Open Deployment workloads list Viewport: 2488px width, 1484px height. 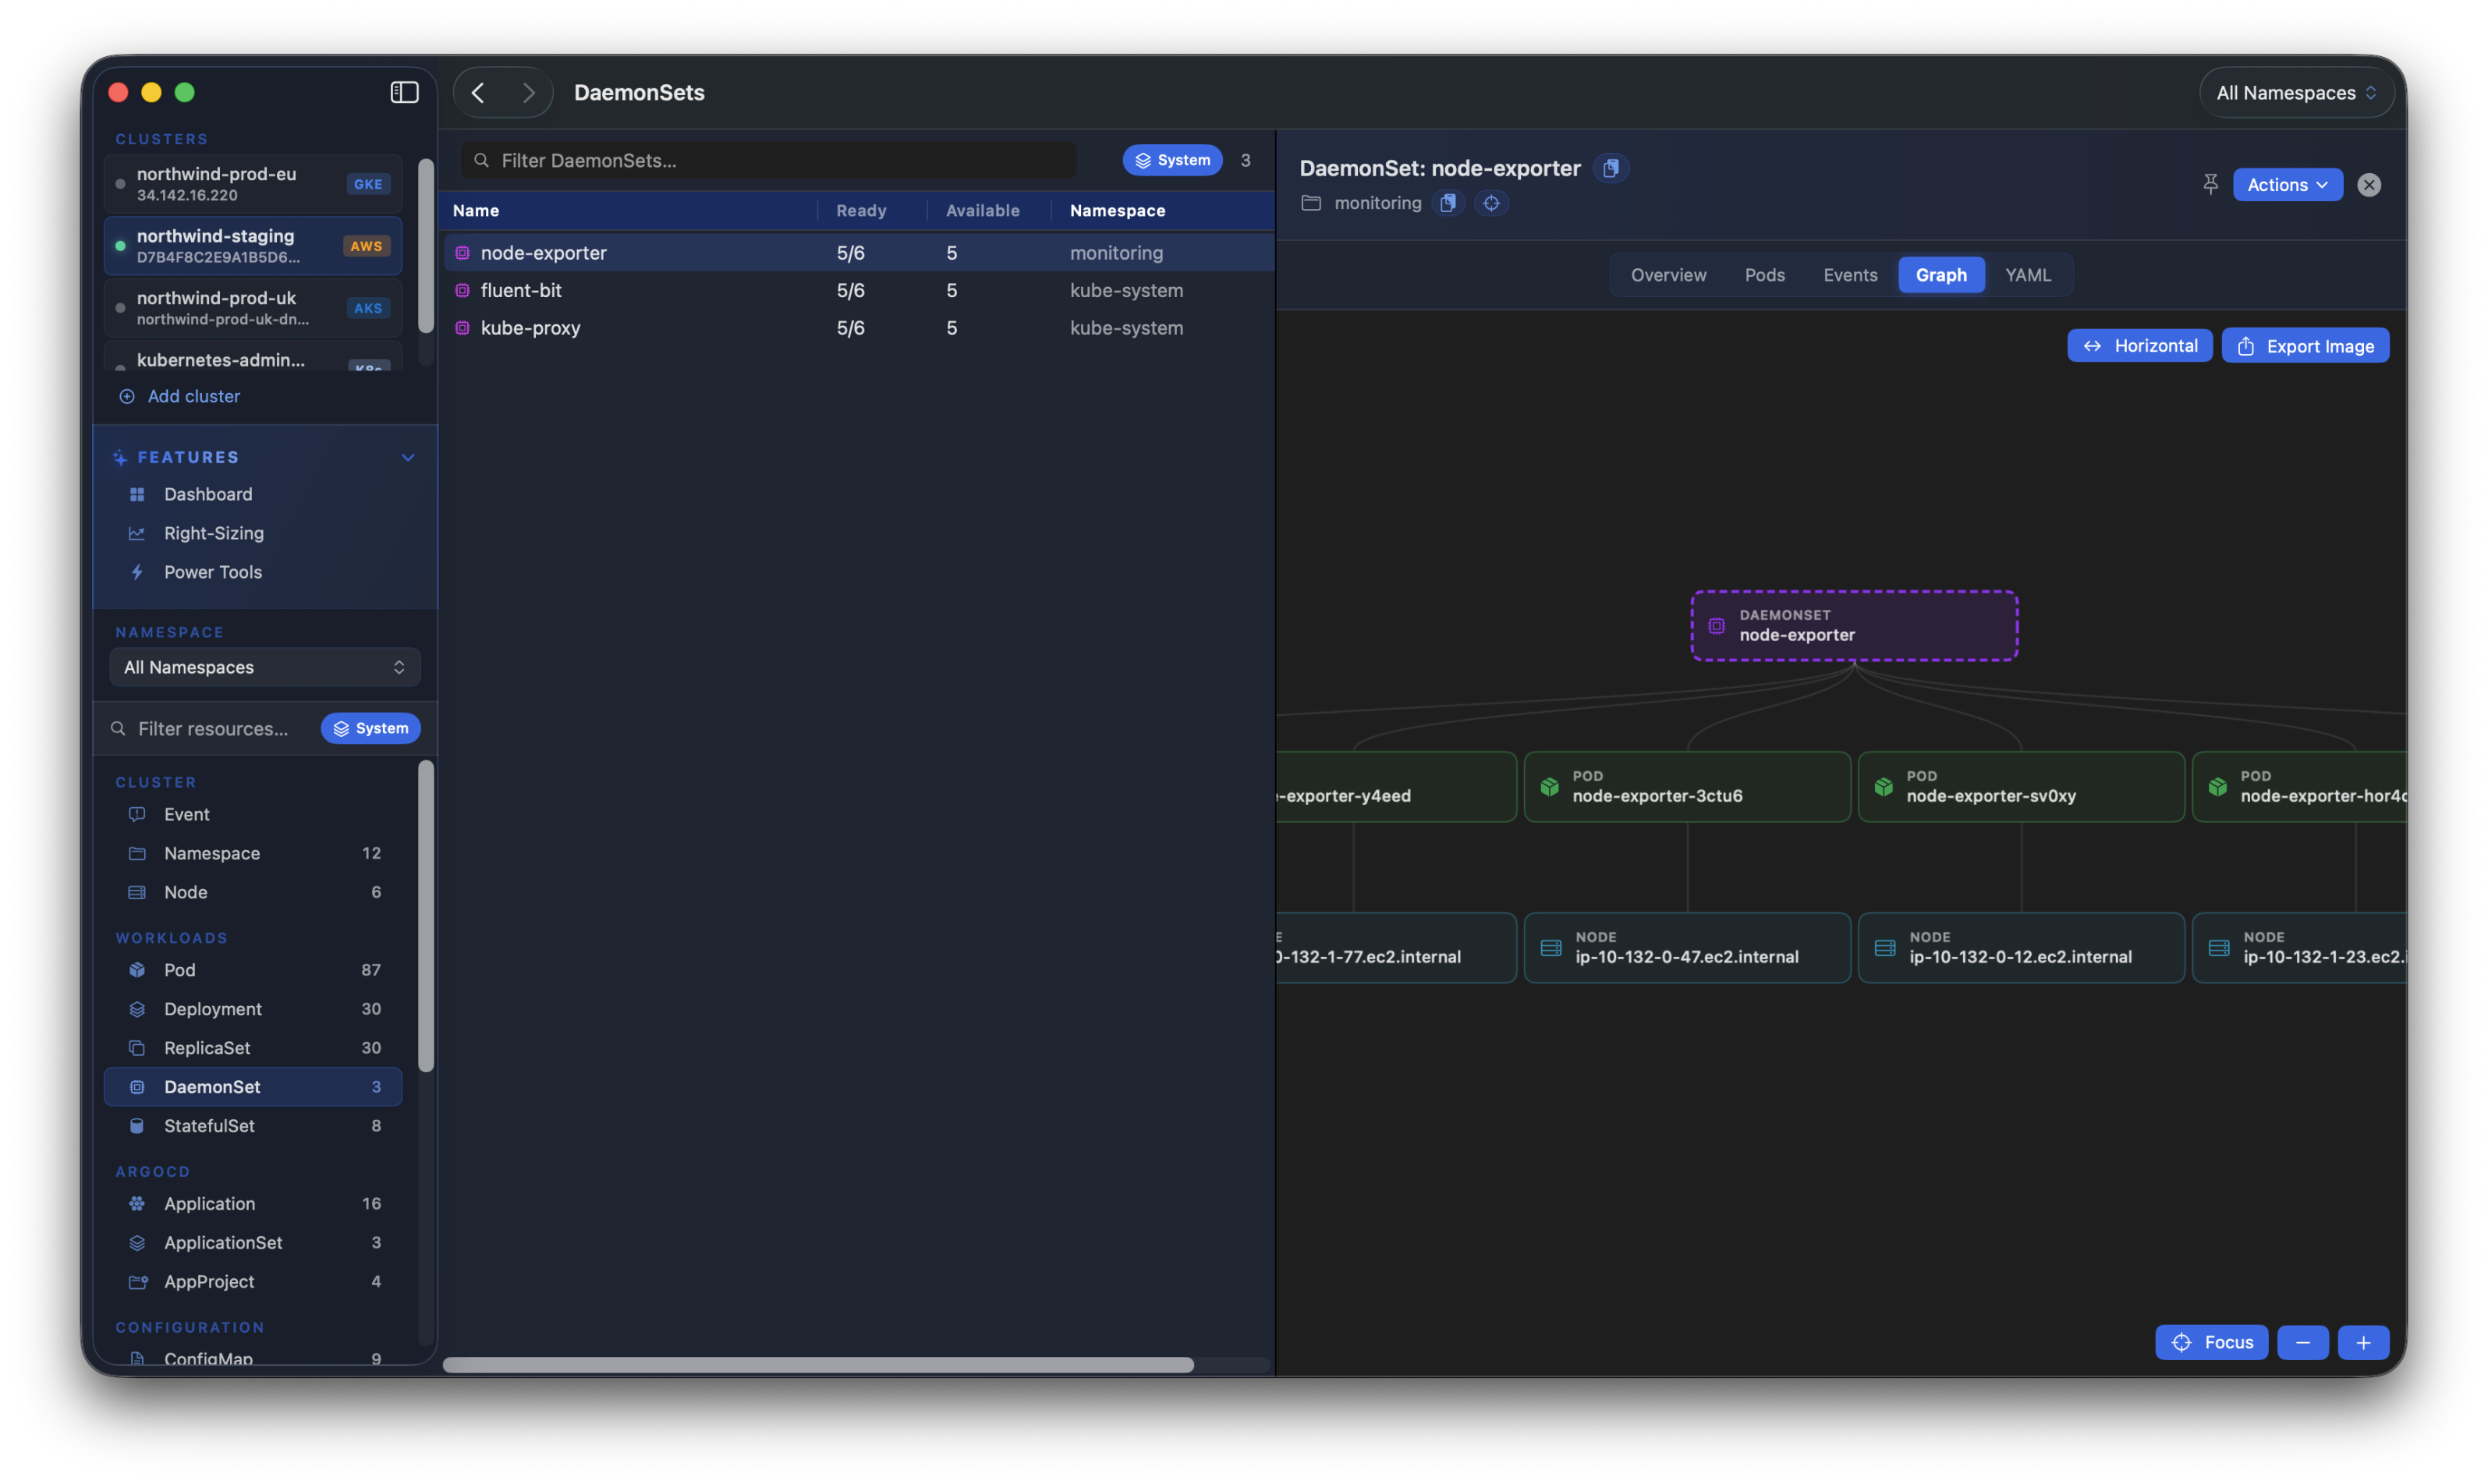(x=252, y=1009)
